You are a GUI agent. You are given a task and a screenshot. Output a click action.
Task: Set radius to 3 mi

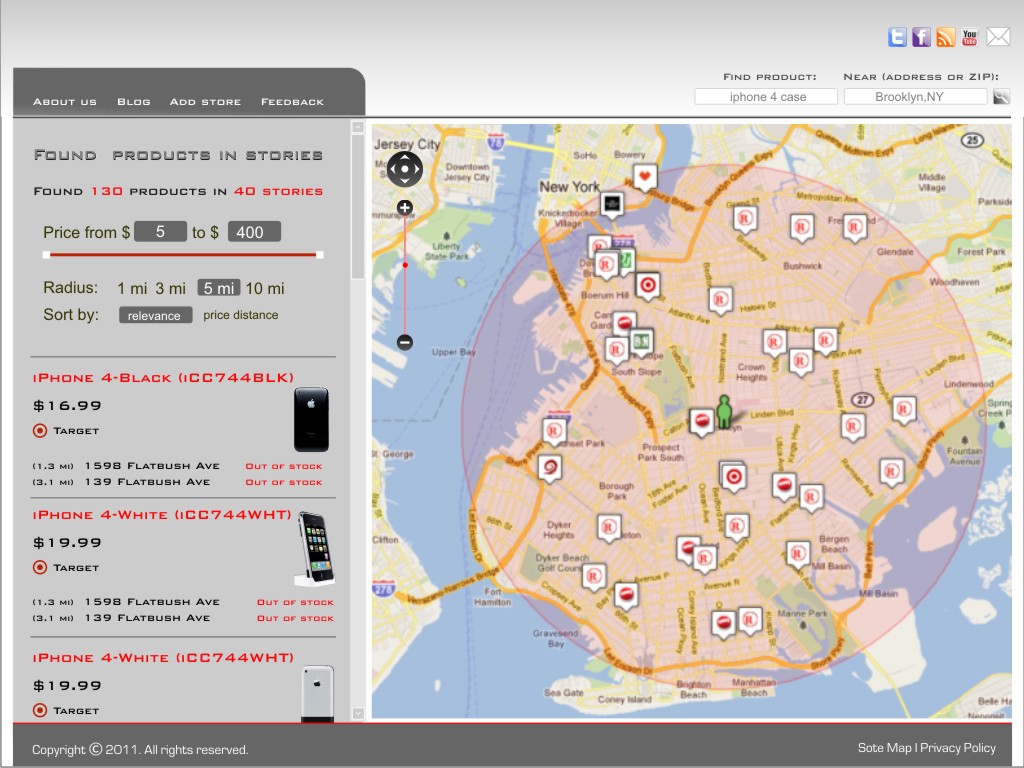170,288
